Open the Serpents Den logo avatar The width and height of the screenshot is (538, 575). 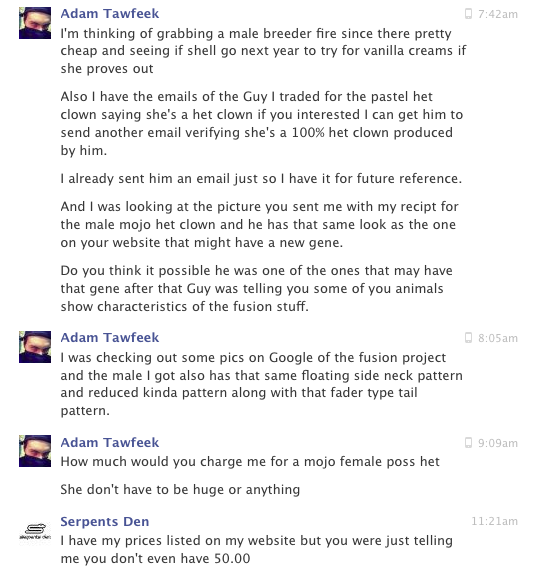35,531
